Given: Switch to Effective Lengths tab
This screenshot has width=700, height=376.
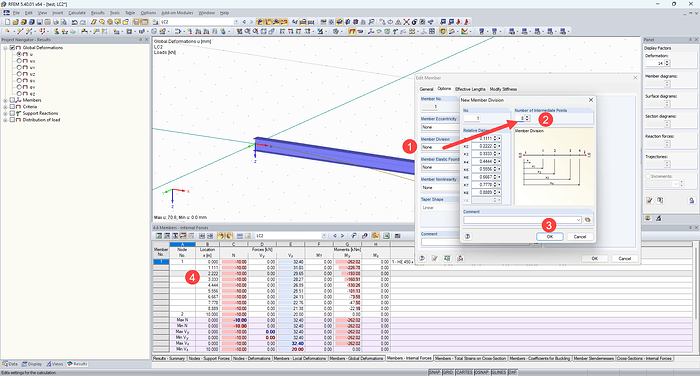Looking at the screenshot, I should coord(470,89).
